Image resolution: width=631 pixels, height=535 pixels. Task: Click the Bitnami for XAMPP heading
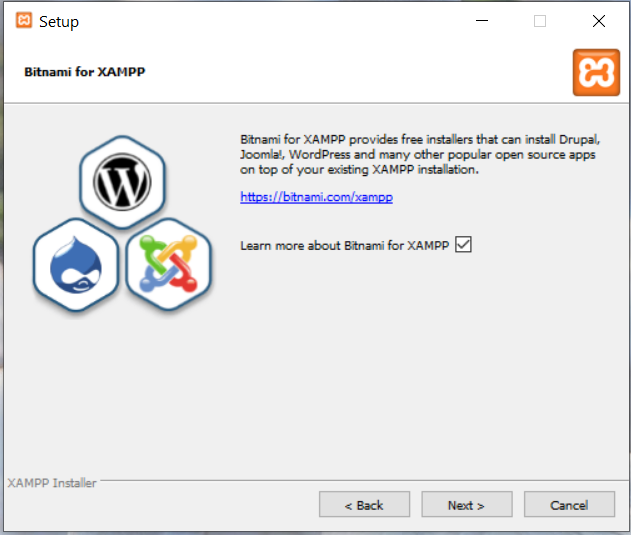[85, 72]
